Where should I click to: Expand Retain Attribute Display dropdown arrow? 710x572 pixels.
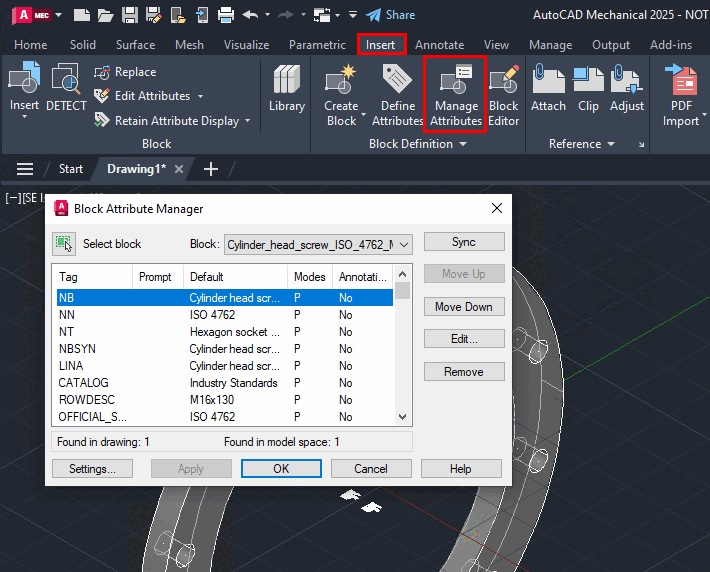[248, 120]
